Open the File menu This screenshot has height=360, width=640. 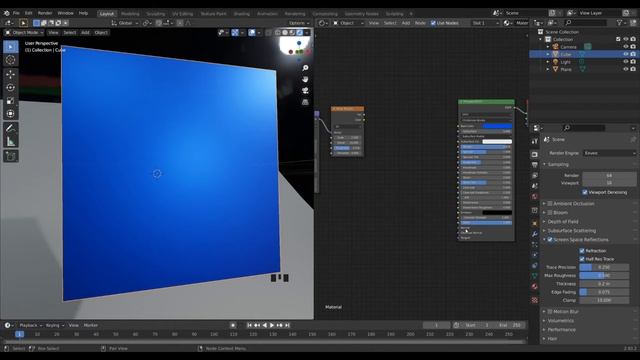point(16,13)
